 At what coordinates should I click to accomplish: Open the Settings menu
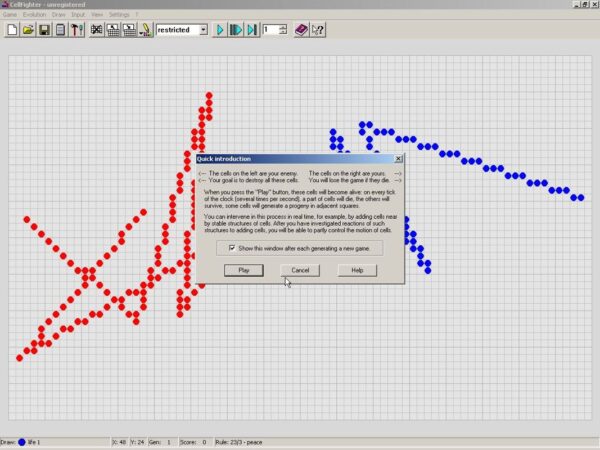point(119,15)
